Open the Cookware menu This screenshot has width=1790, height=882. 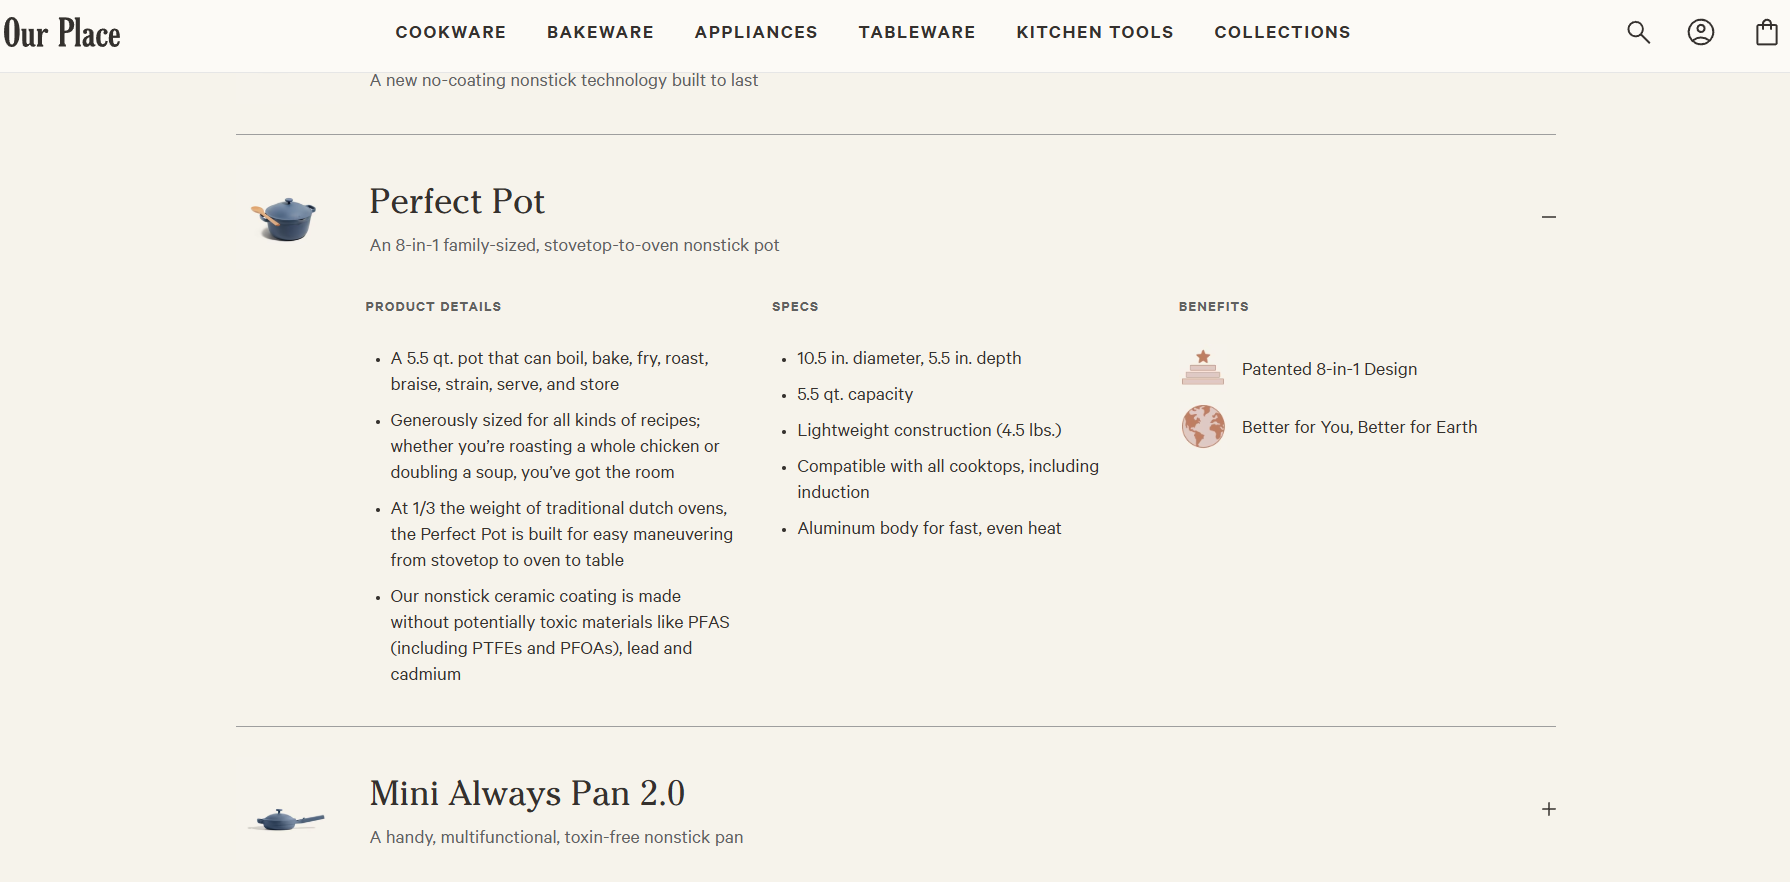click(451, 32)
